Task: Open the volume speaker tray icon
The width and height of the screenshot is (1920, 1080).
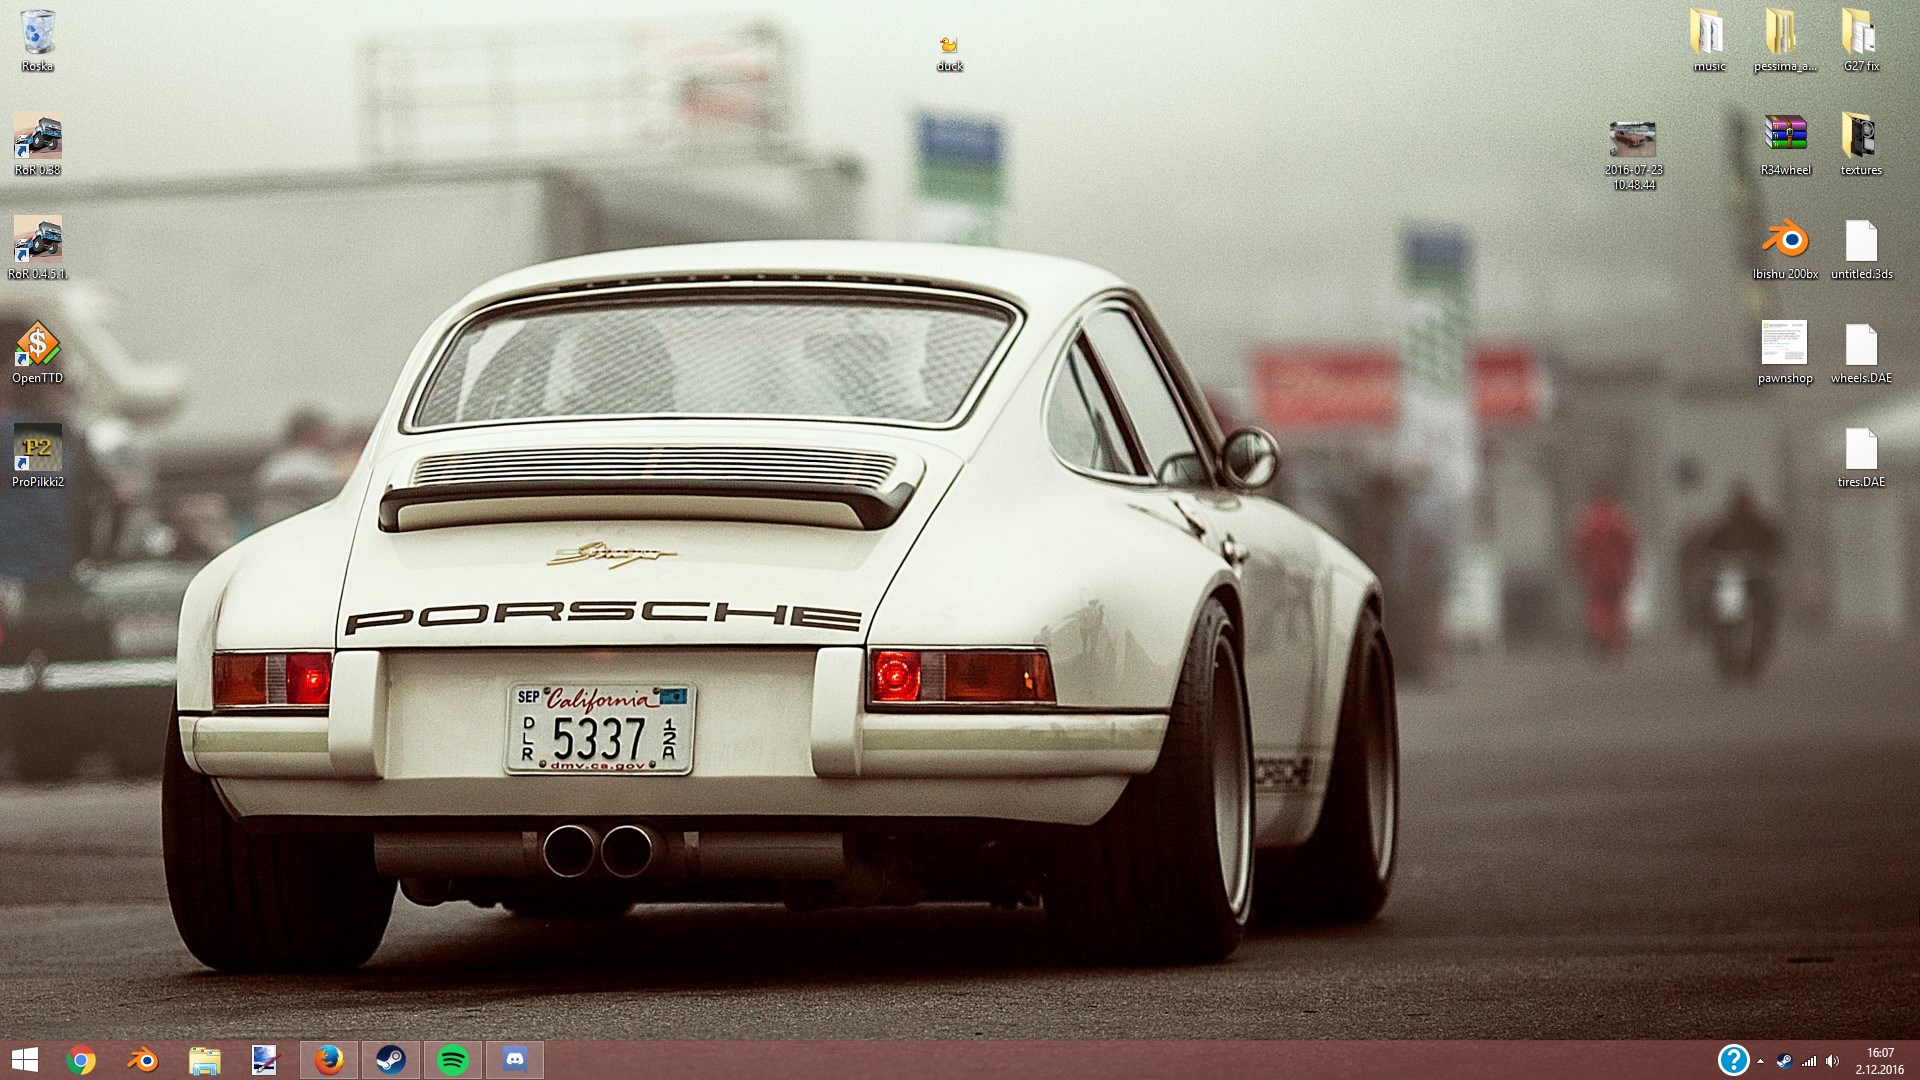Action: tap(1832, 1061)
